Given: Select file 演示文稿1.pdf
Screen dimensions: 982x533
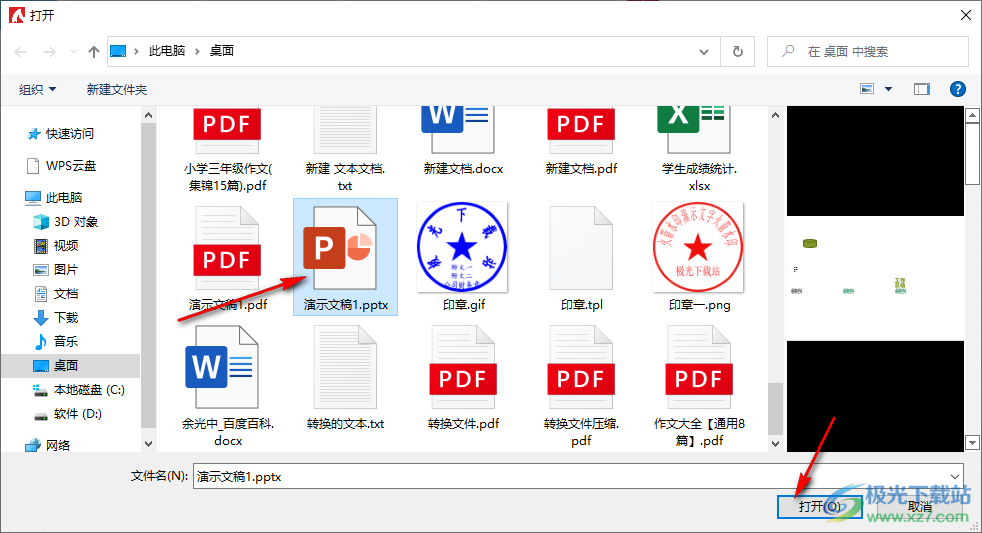Looking at the screenshot, I should [227, 258].
